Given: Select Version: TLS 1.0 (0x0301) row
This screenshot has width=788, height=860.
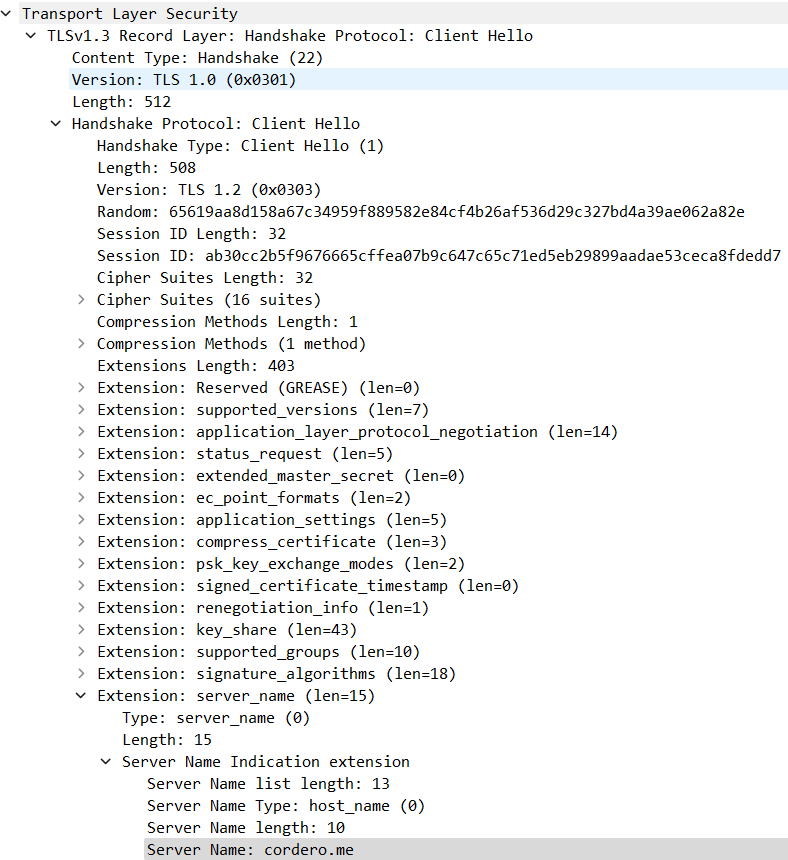Looking at the screenshot, I should click(x=429, y=80).
